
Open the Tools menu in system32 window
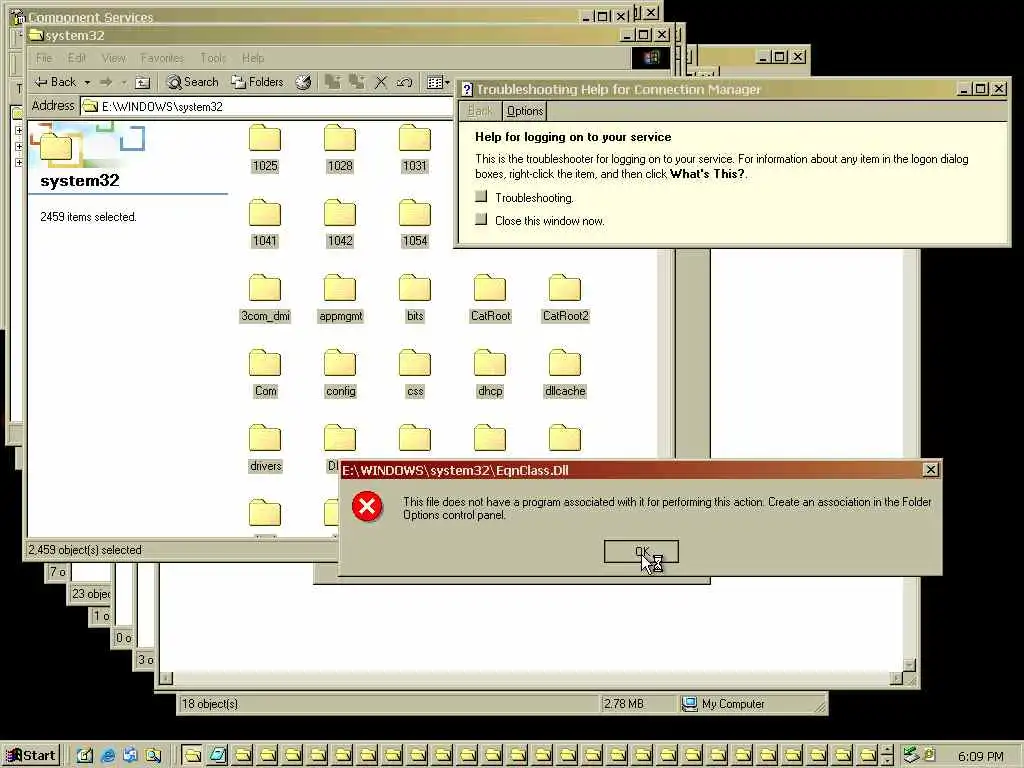click(213, 58)
